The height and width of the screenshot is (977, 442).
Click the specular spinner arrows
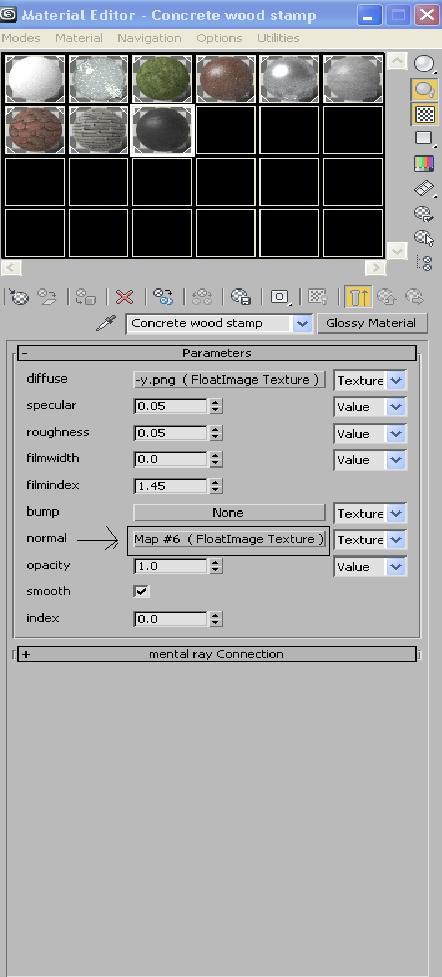coord(216,407)
